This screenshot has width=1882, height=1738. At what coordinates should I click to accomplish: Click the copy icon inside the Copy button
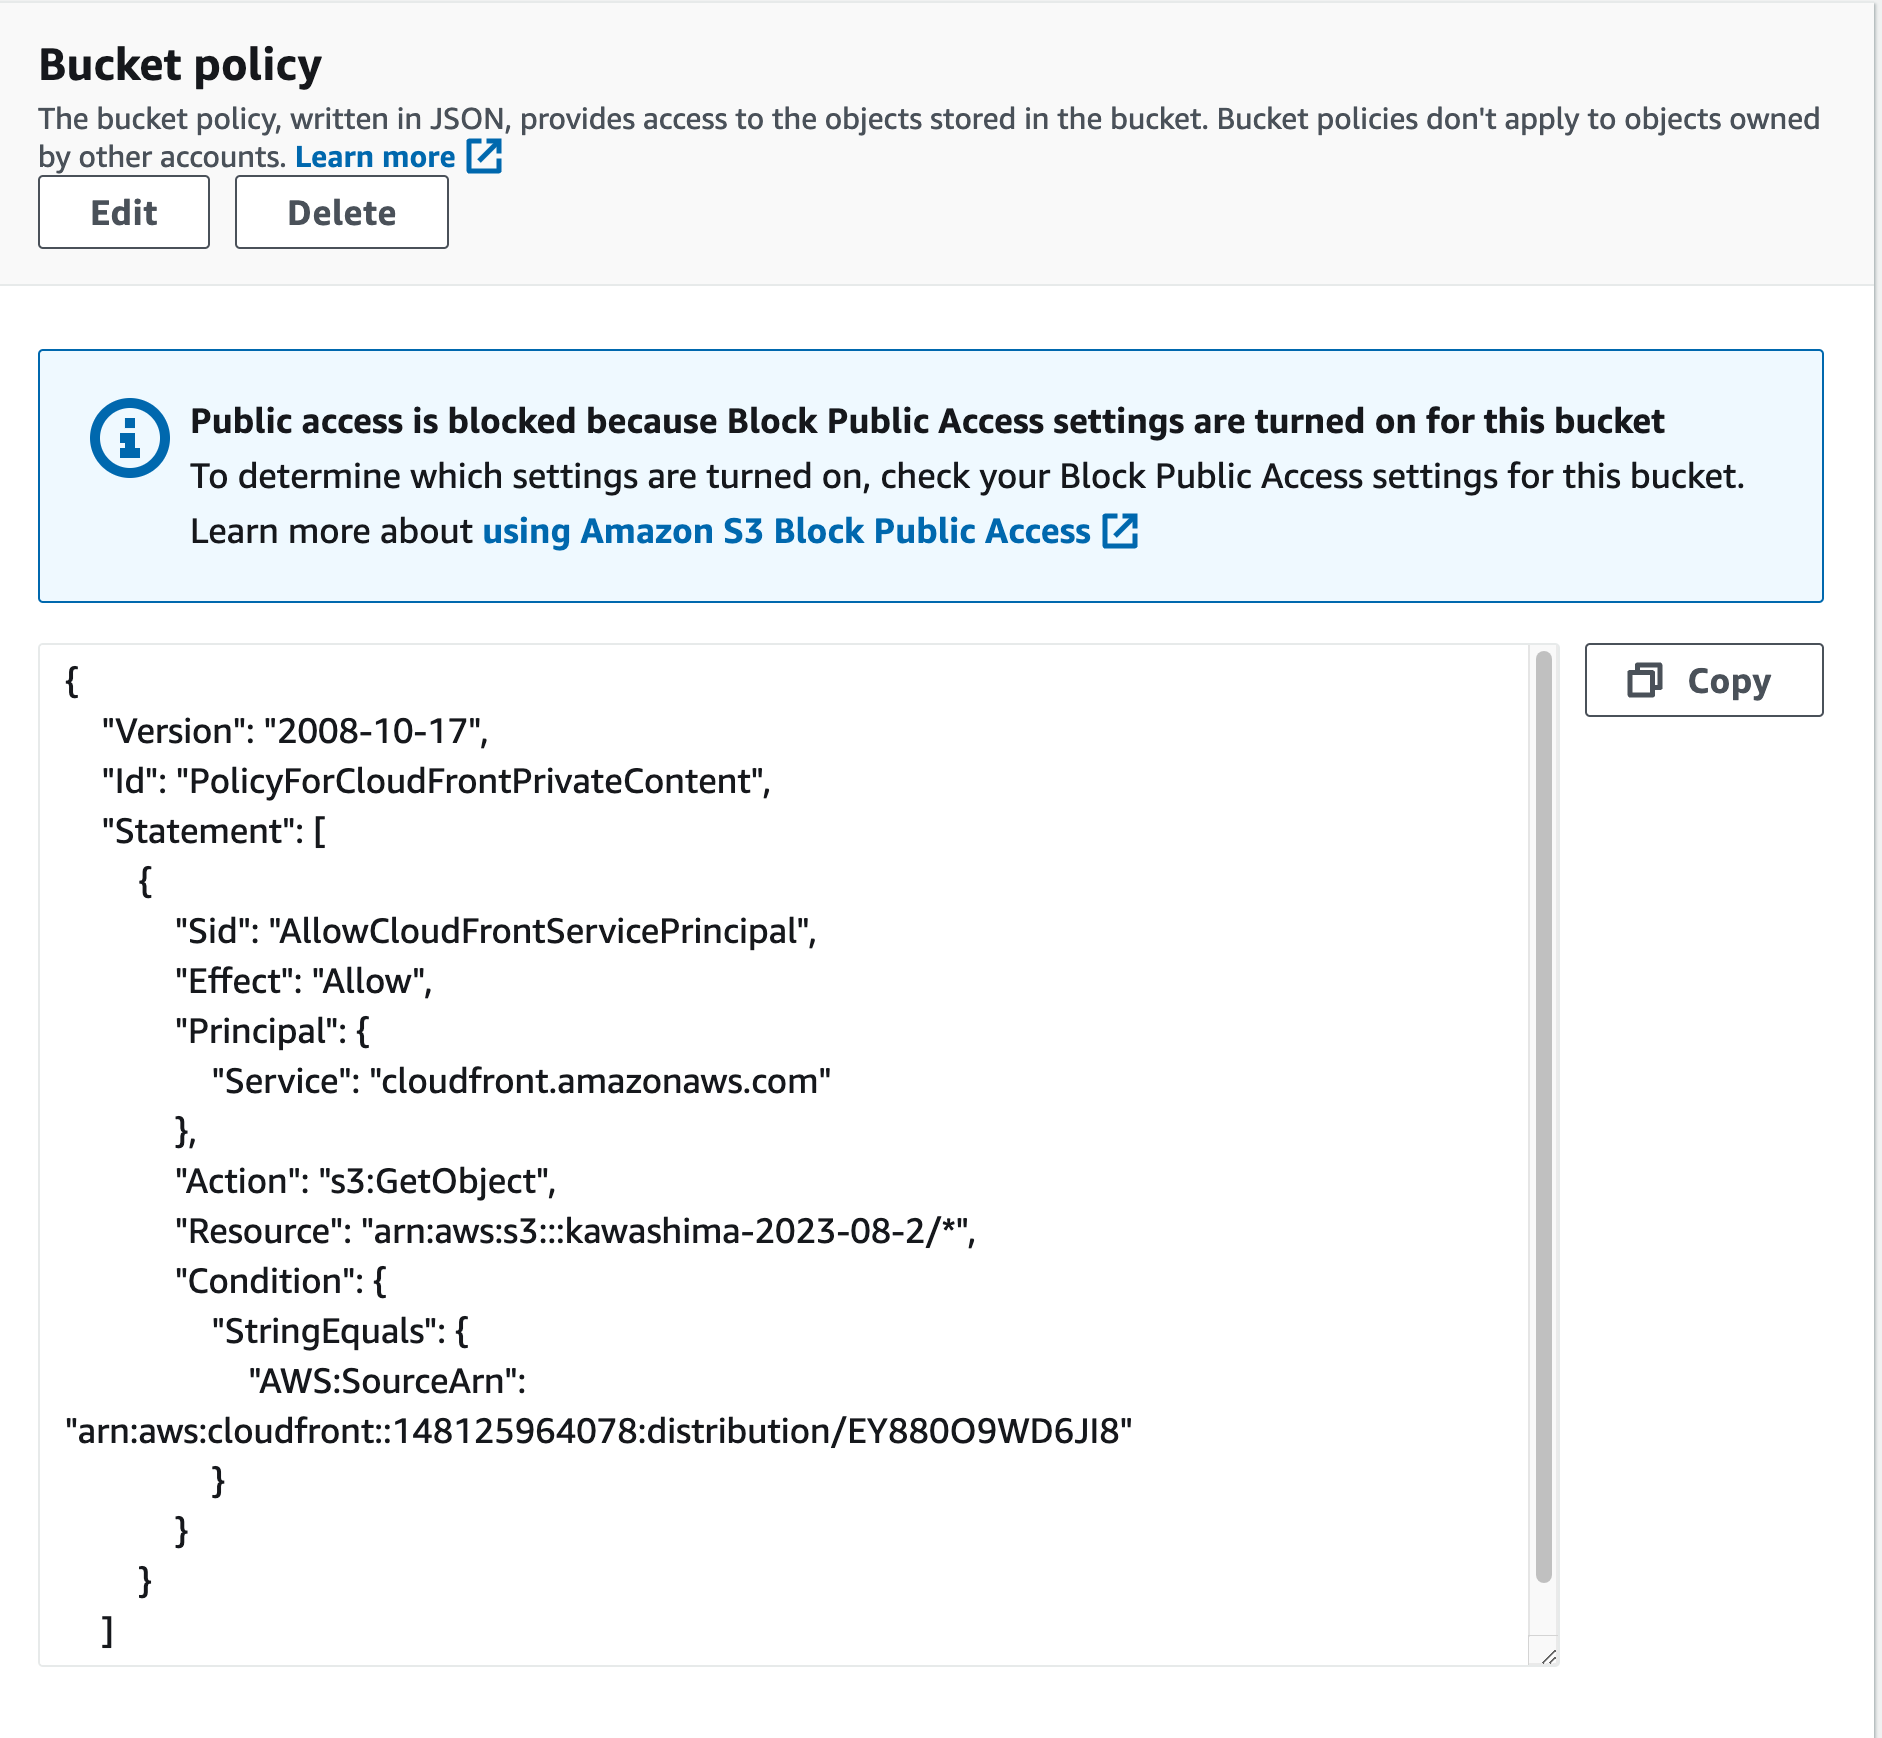(x=1645, y=680)
